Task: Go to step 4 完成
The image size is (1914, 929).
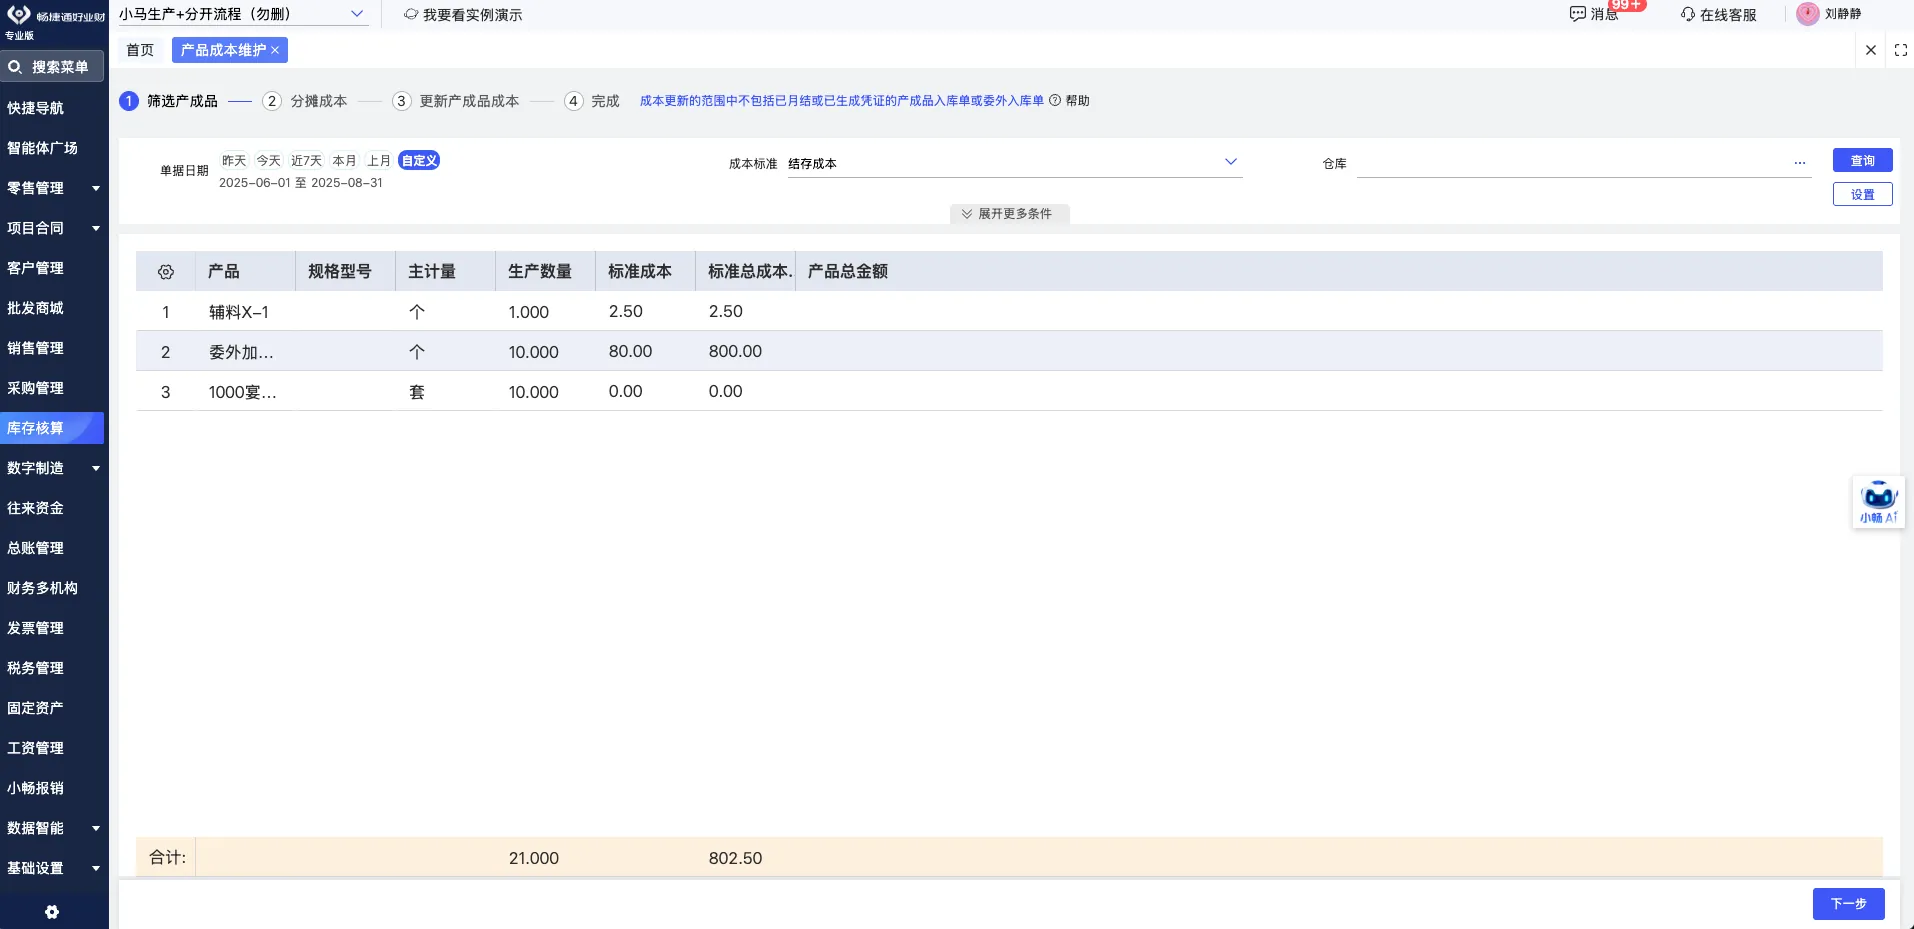Action: (x=592, y=101)
